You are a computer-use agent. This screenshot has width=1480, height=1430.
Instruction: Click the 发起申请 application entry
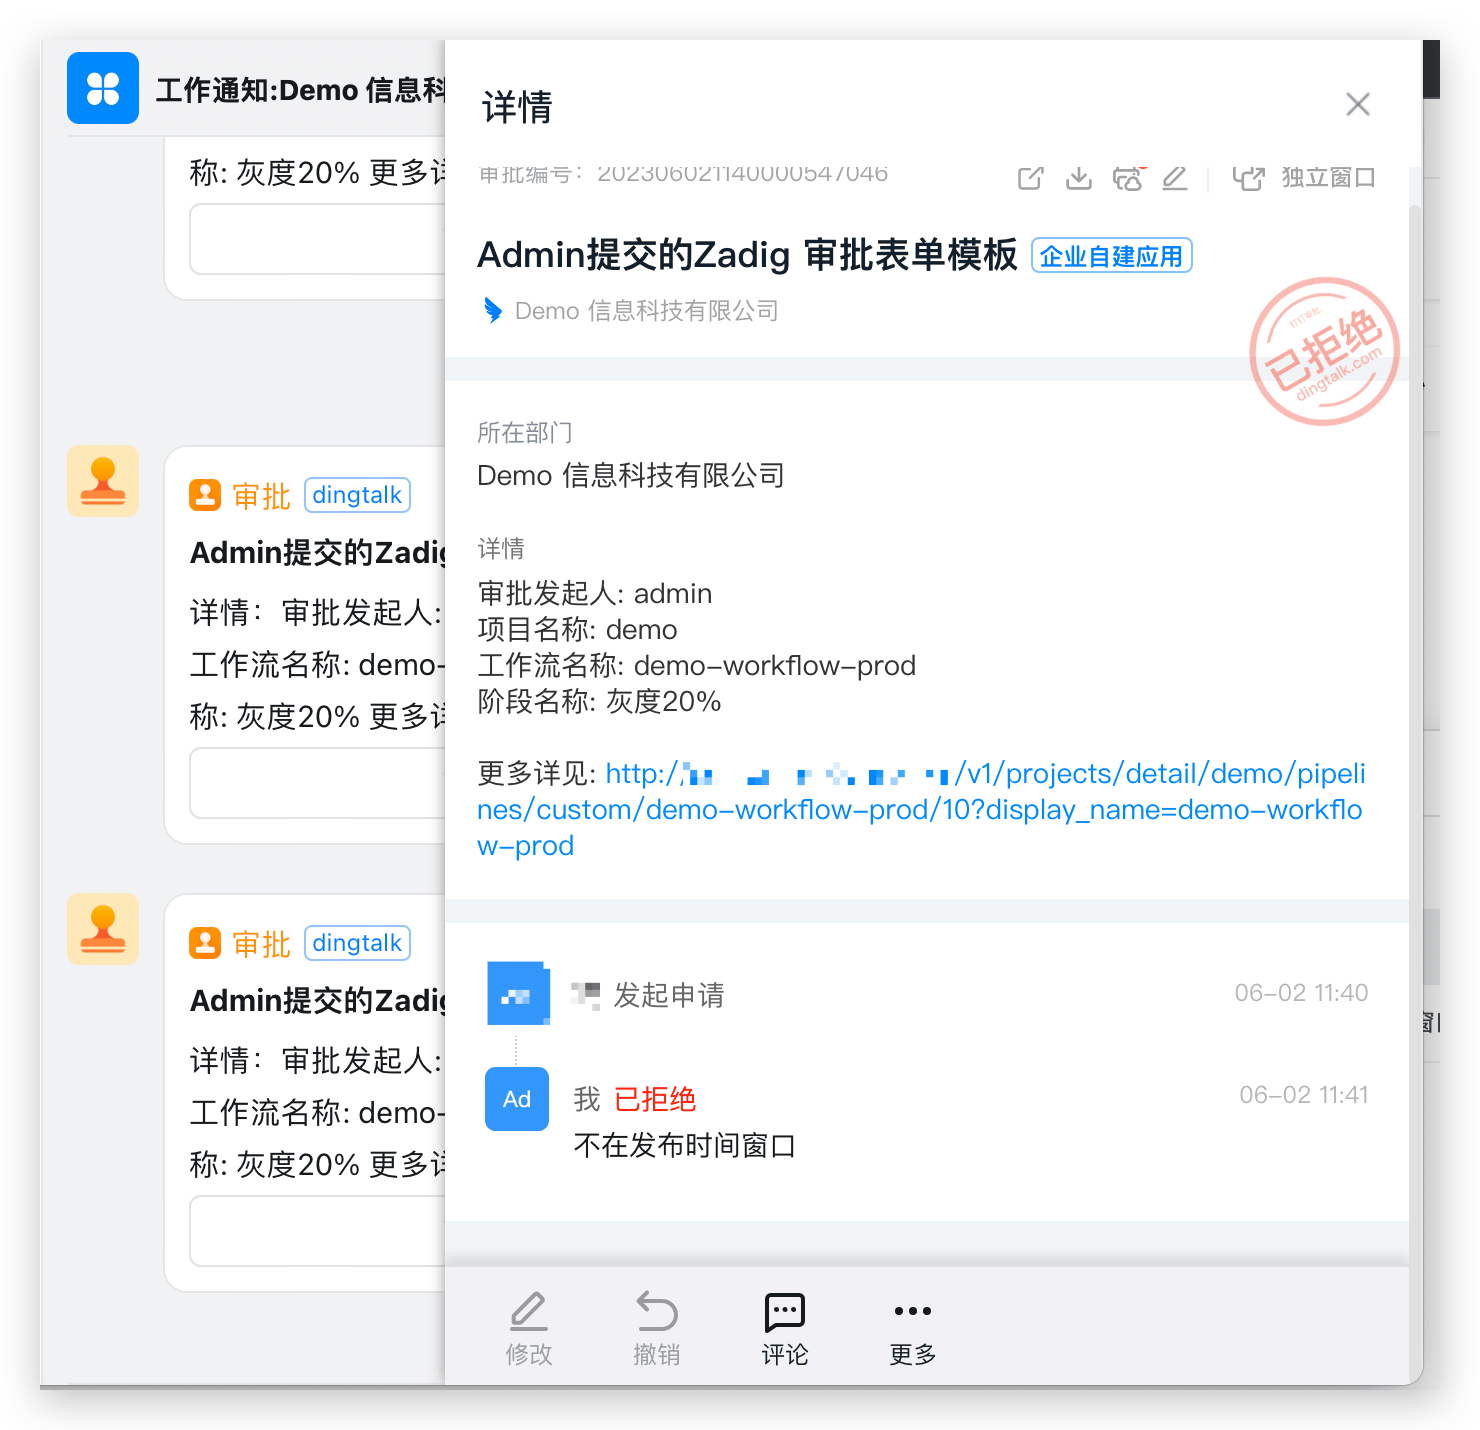[x=668, y=994]
